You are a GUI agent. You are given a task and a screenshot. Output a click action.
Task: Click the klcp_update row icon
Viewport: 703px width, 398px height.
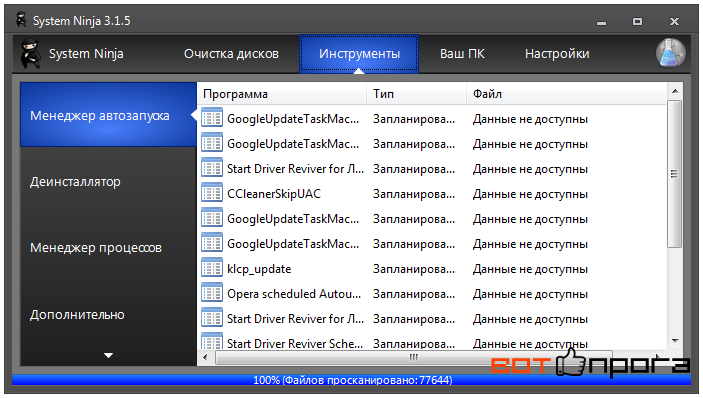(x=212, y=269)
